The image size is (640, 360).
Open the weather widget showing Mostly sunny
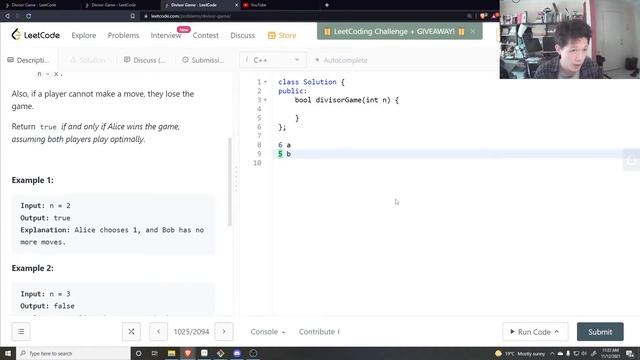coord(520,353)
